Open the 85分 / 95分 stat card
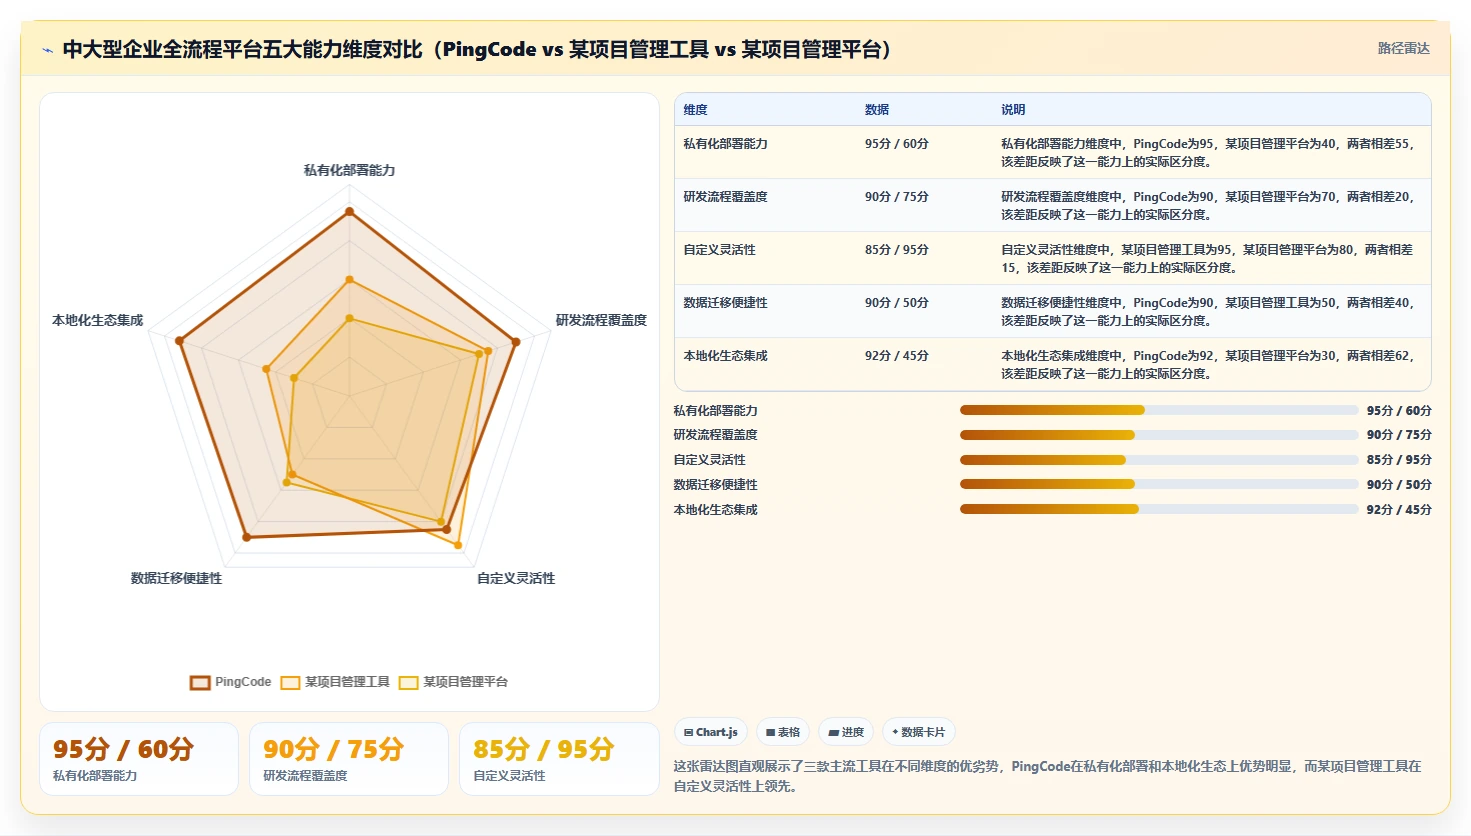 tap(559, 759)
